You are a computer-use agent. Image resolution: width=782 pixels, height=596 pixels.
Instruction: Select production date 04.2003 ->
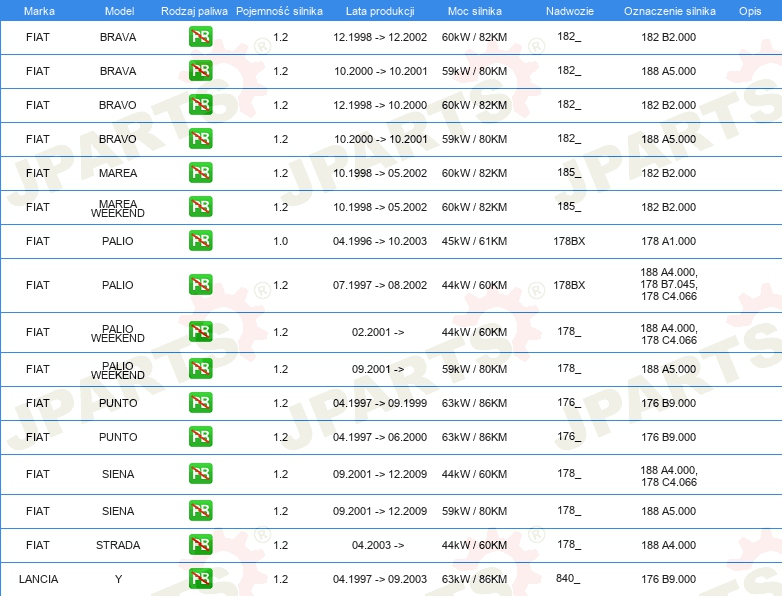pos(378,545)
